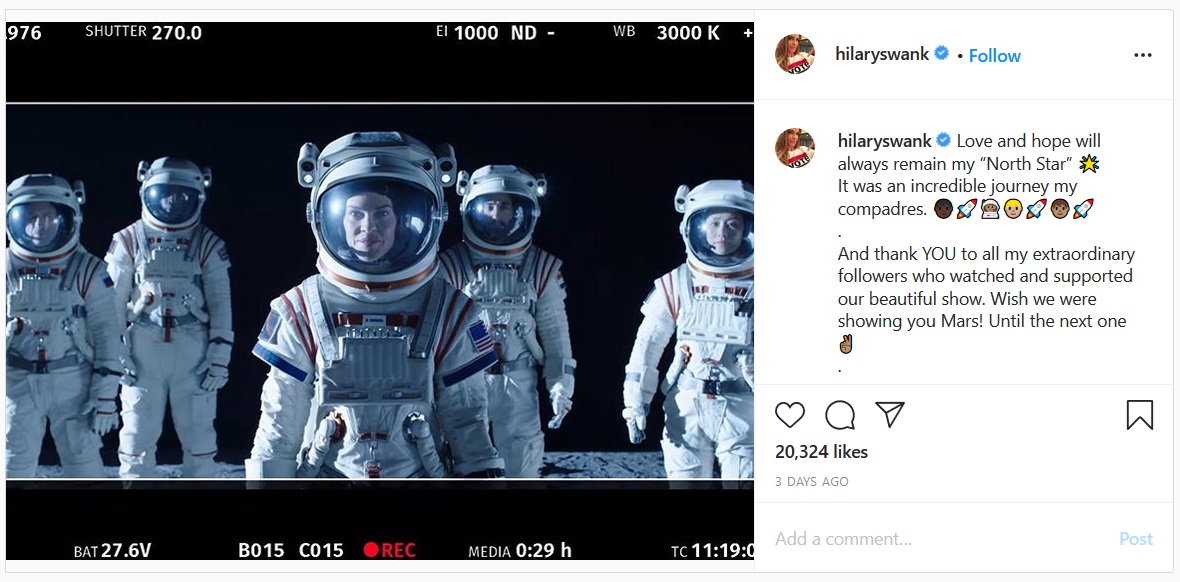The height and width of the screenshot is (582, 1180).
Task: Like the post with the heart icon
Action: click(789, 415)
